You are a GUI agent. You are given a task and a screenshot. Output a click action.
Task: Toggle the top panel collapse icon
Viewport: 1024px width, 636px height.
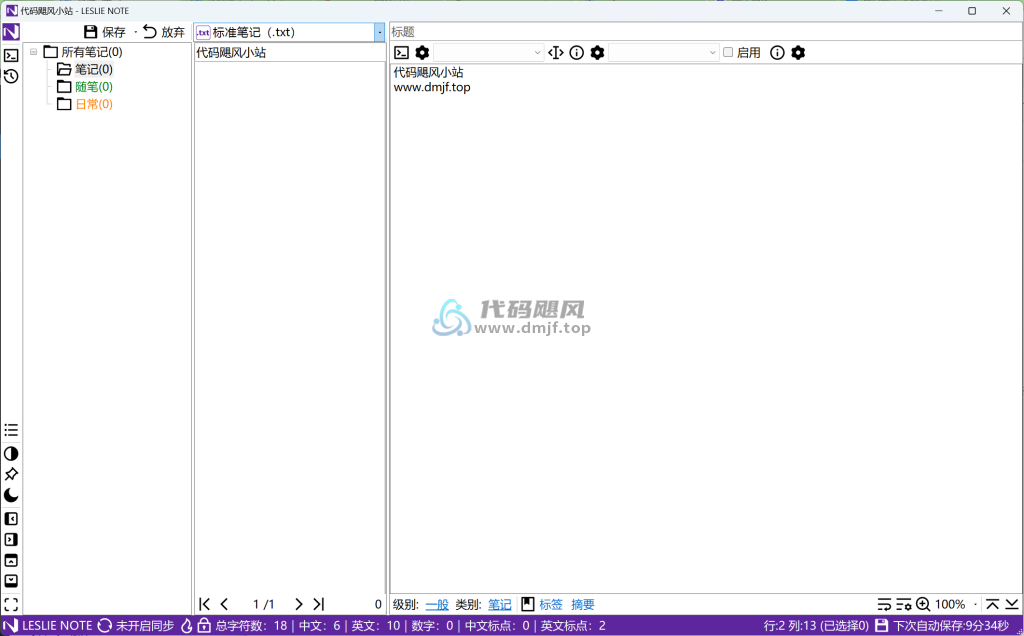click(11, 561)
